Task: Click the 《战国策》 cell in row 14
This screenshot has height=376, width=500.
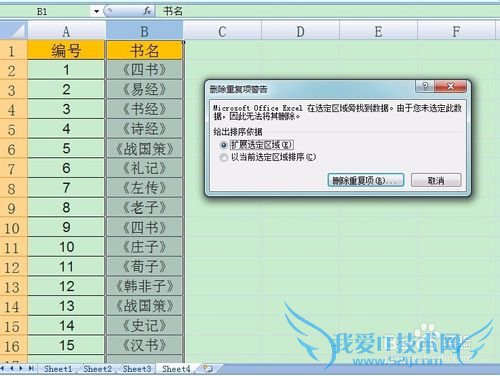Action: 144,306
